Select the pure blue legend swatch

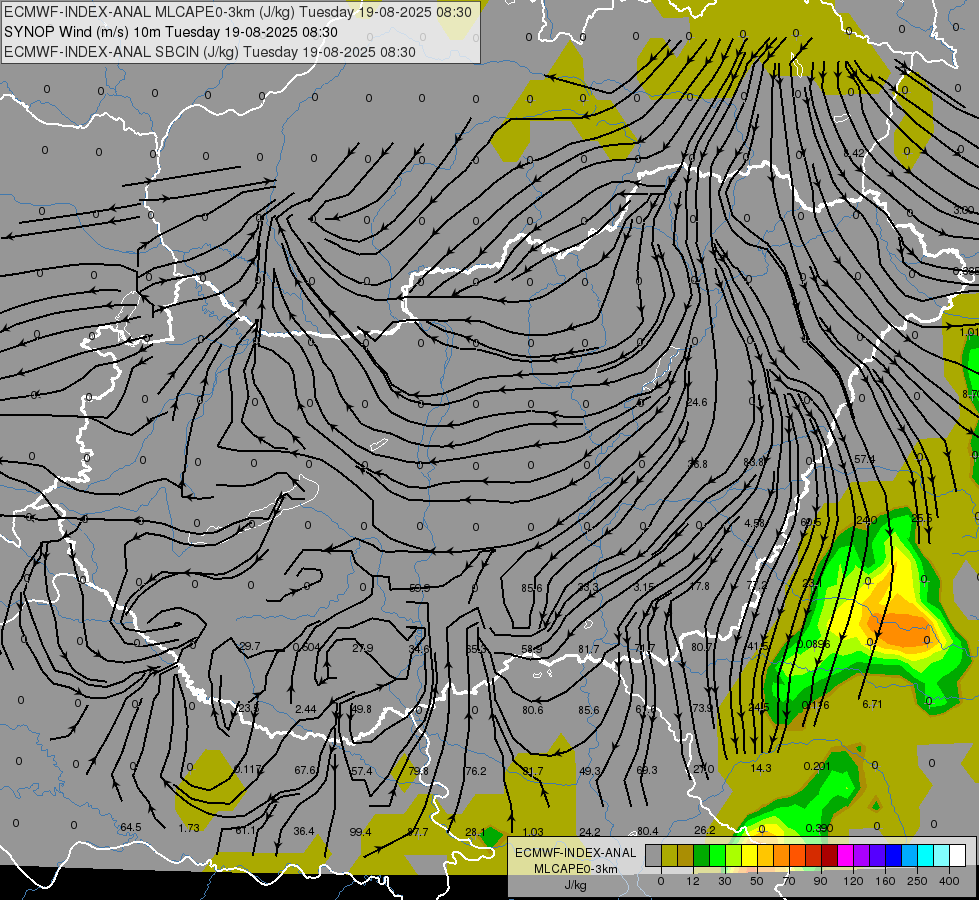[894, 855]
